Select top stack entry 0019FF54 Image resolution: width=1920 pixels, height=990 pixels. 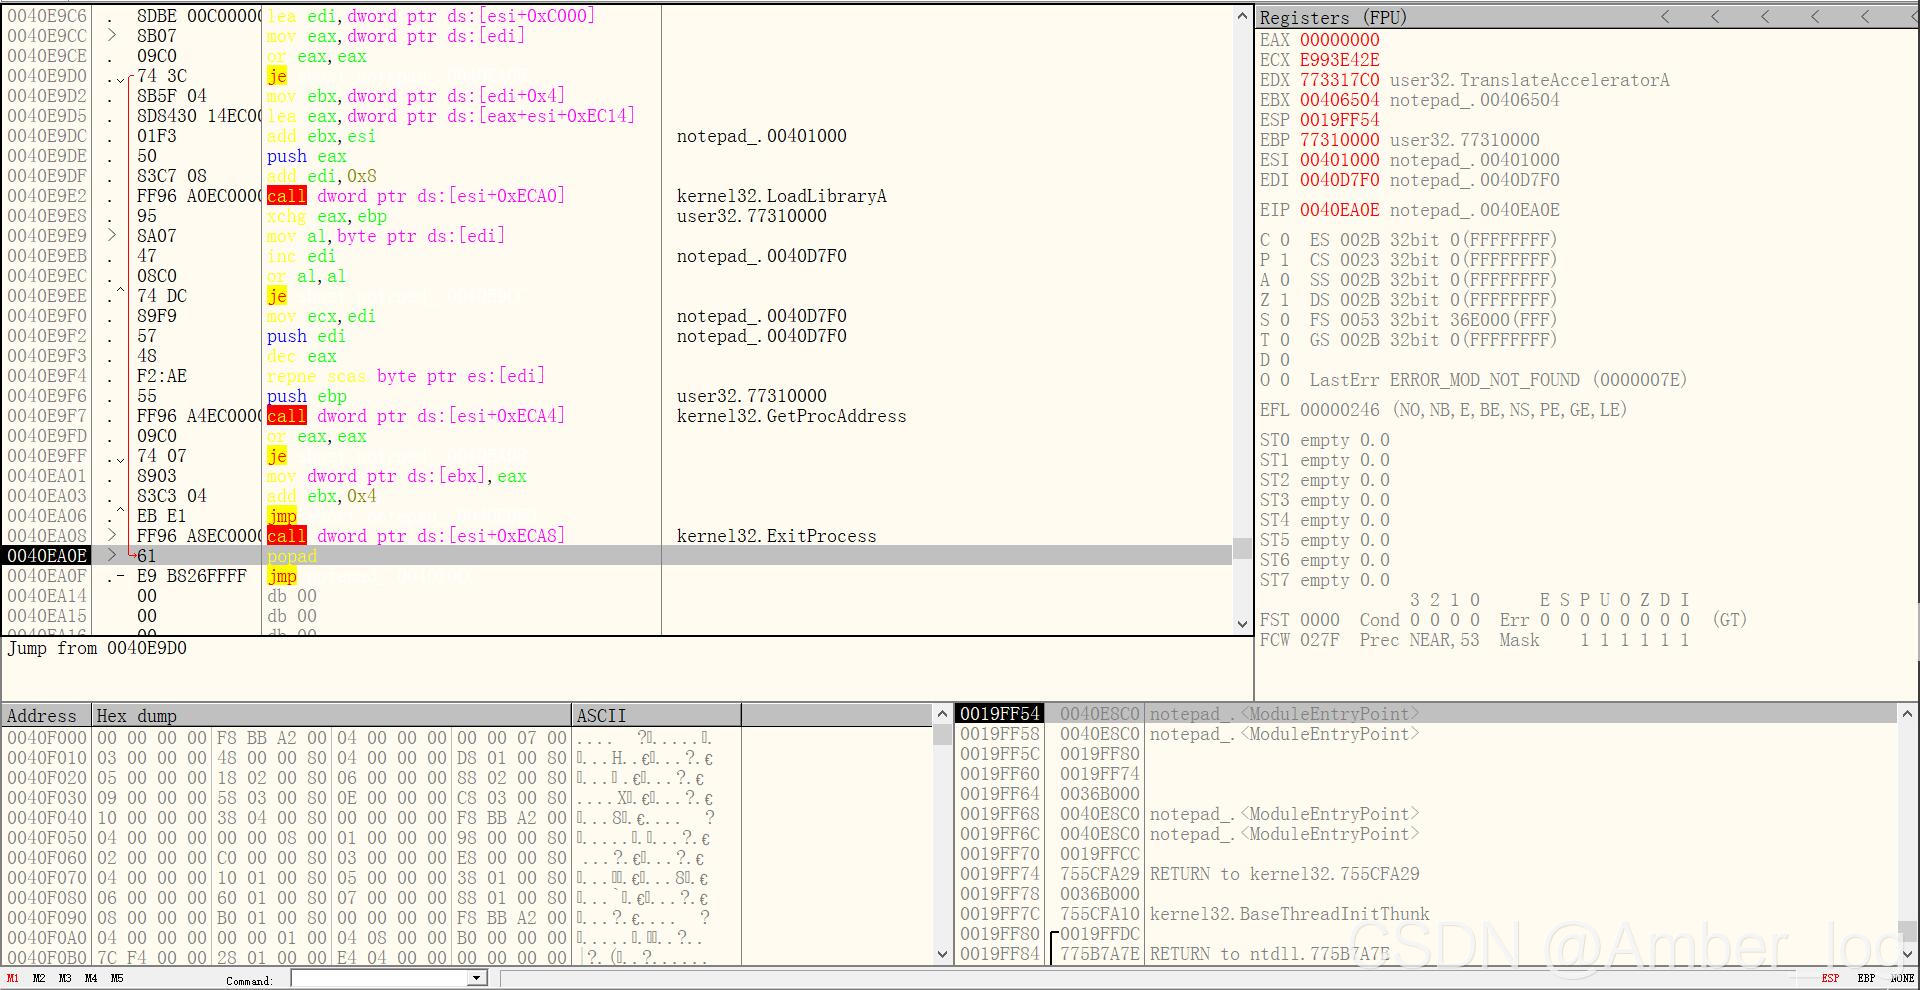point(1426,714)
